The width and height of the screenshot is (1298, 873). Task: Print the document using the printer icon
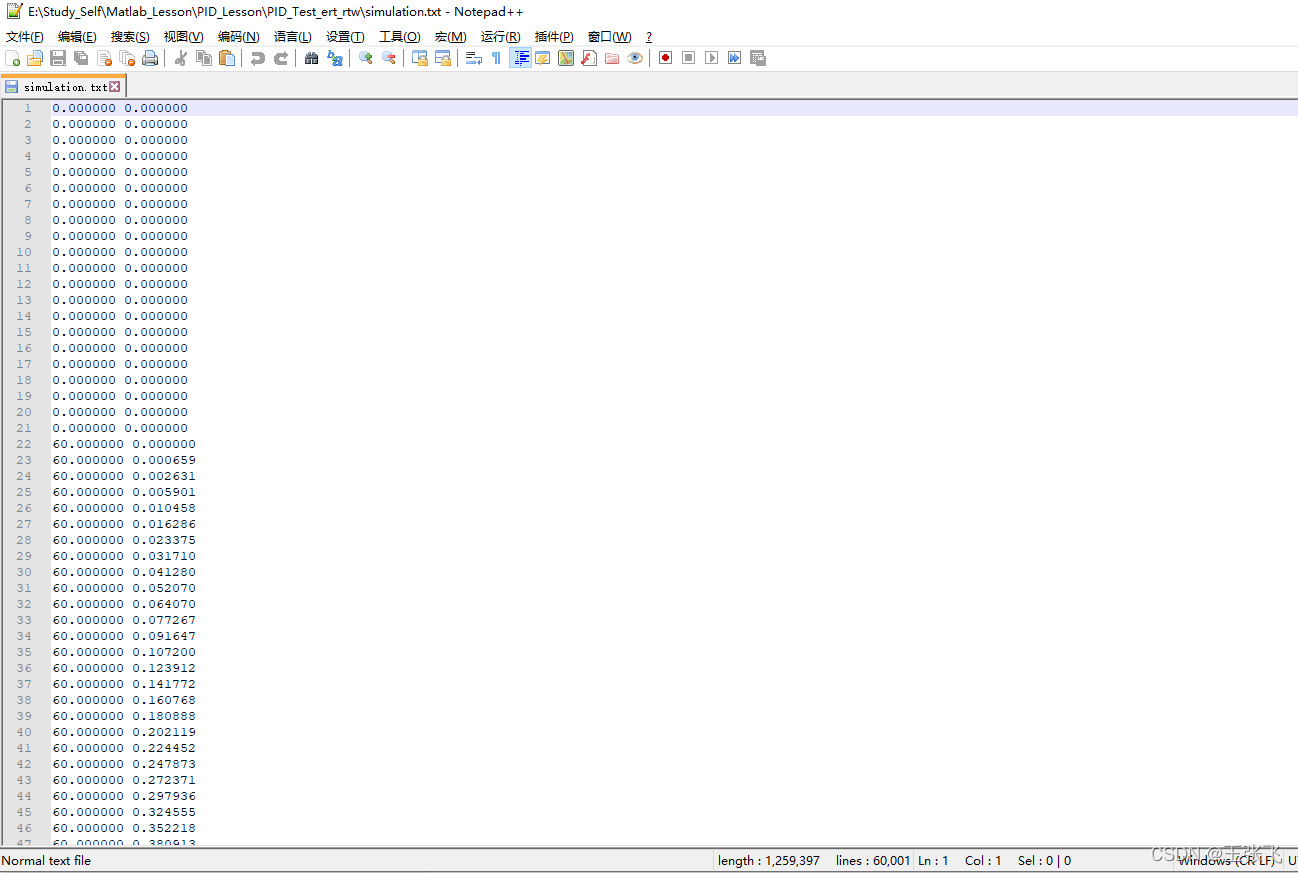coord(150,58)
